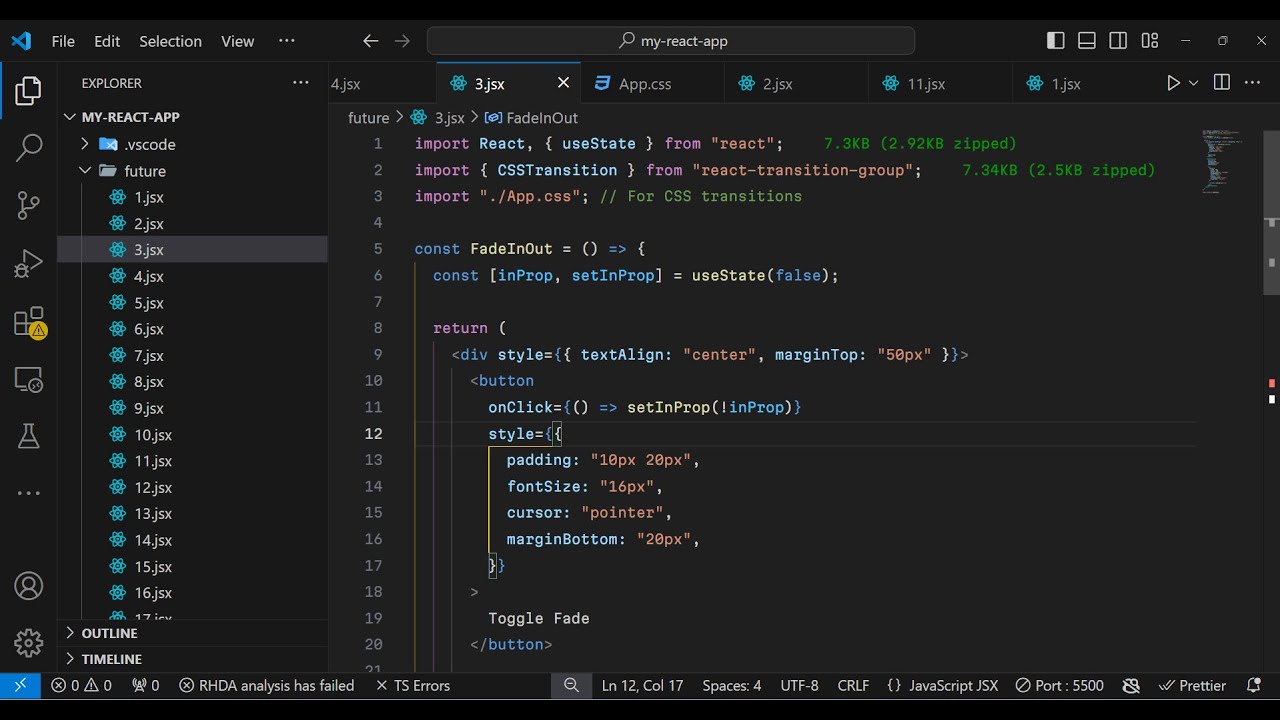Close the 3.jsx tab

(563, 83)
